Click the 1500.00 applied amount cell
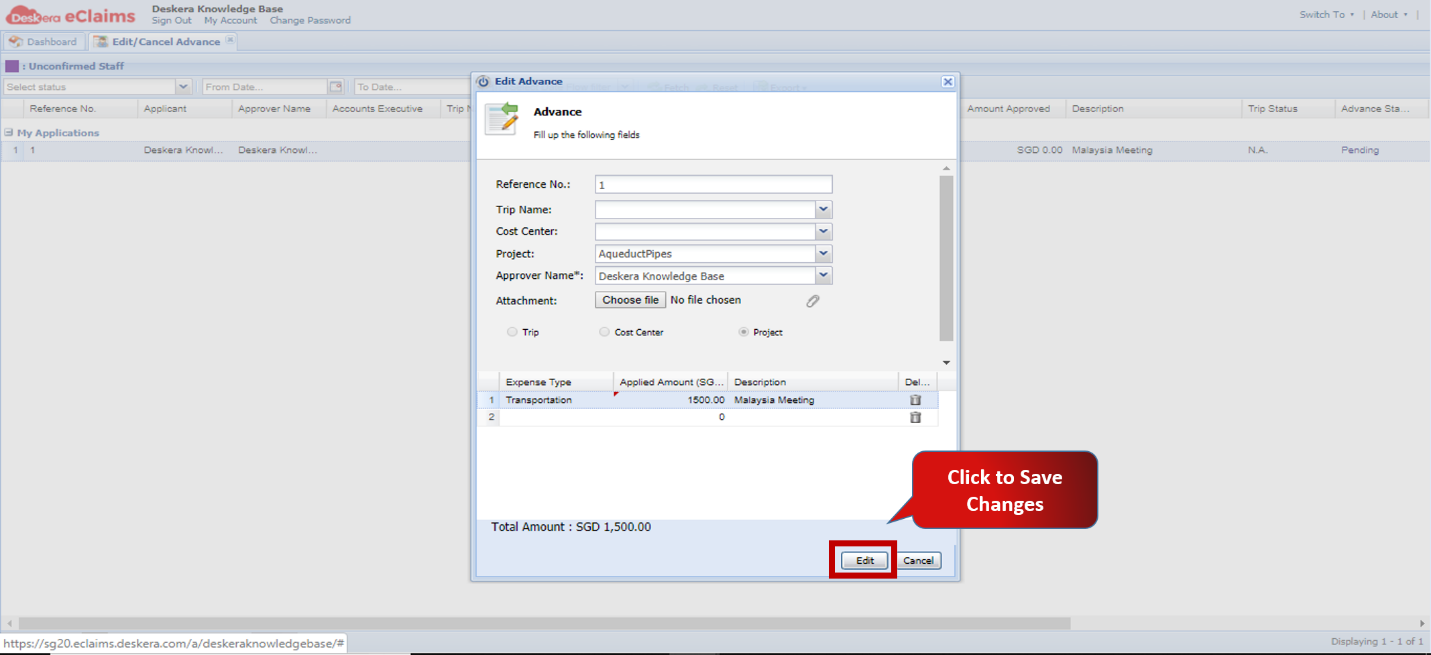Image resolution: width=1431 pixels, height=655 pixels. click(x=671, y=400)
